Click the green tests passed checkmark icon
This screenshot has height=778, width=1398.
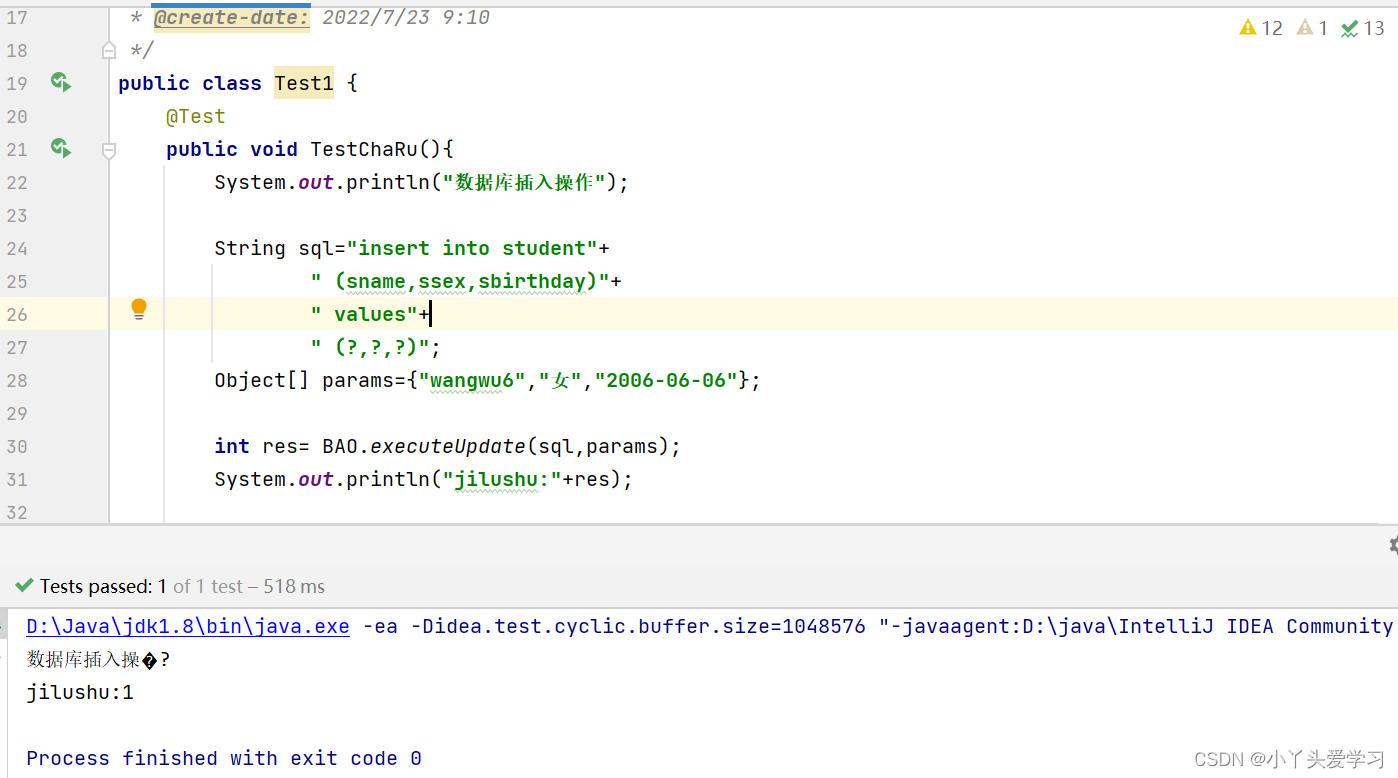point(24,586)
